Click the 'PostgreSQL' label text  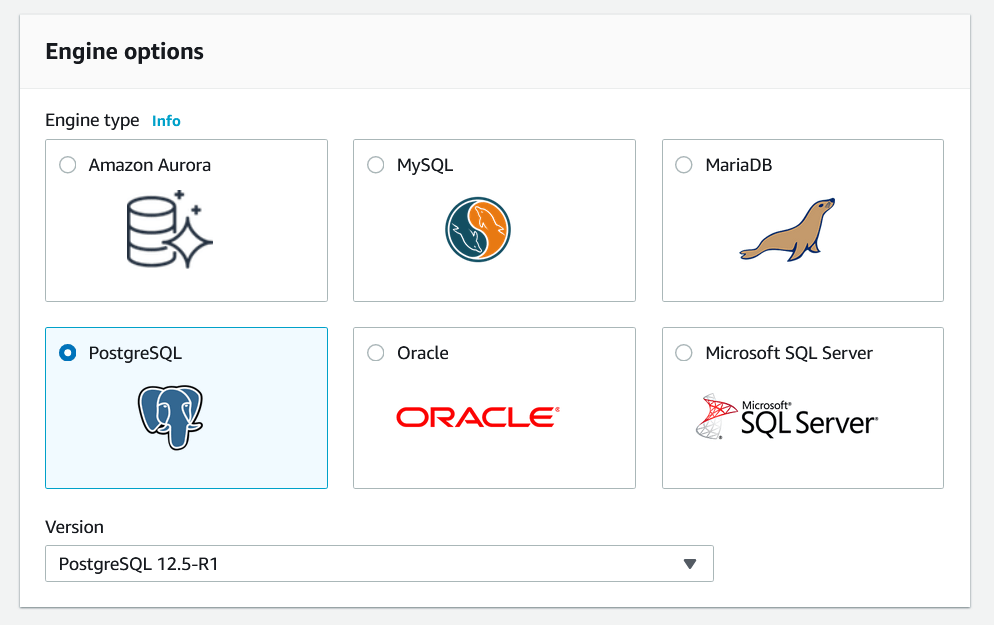pyautogui.click(x=135, y=353)
